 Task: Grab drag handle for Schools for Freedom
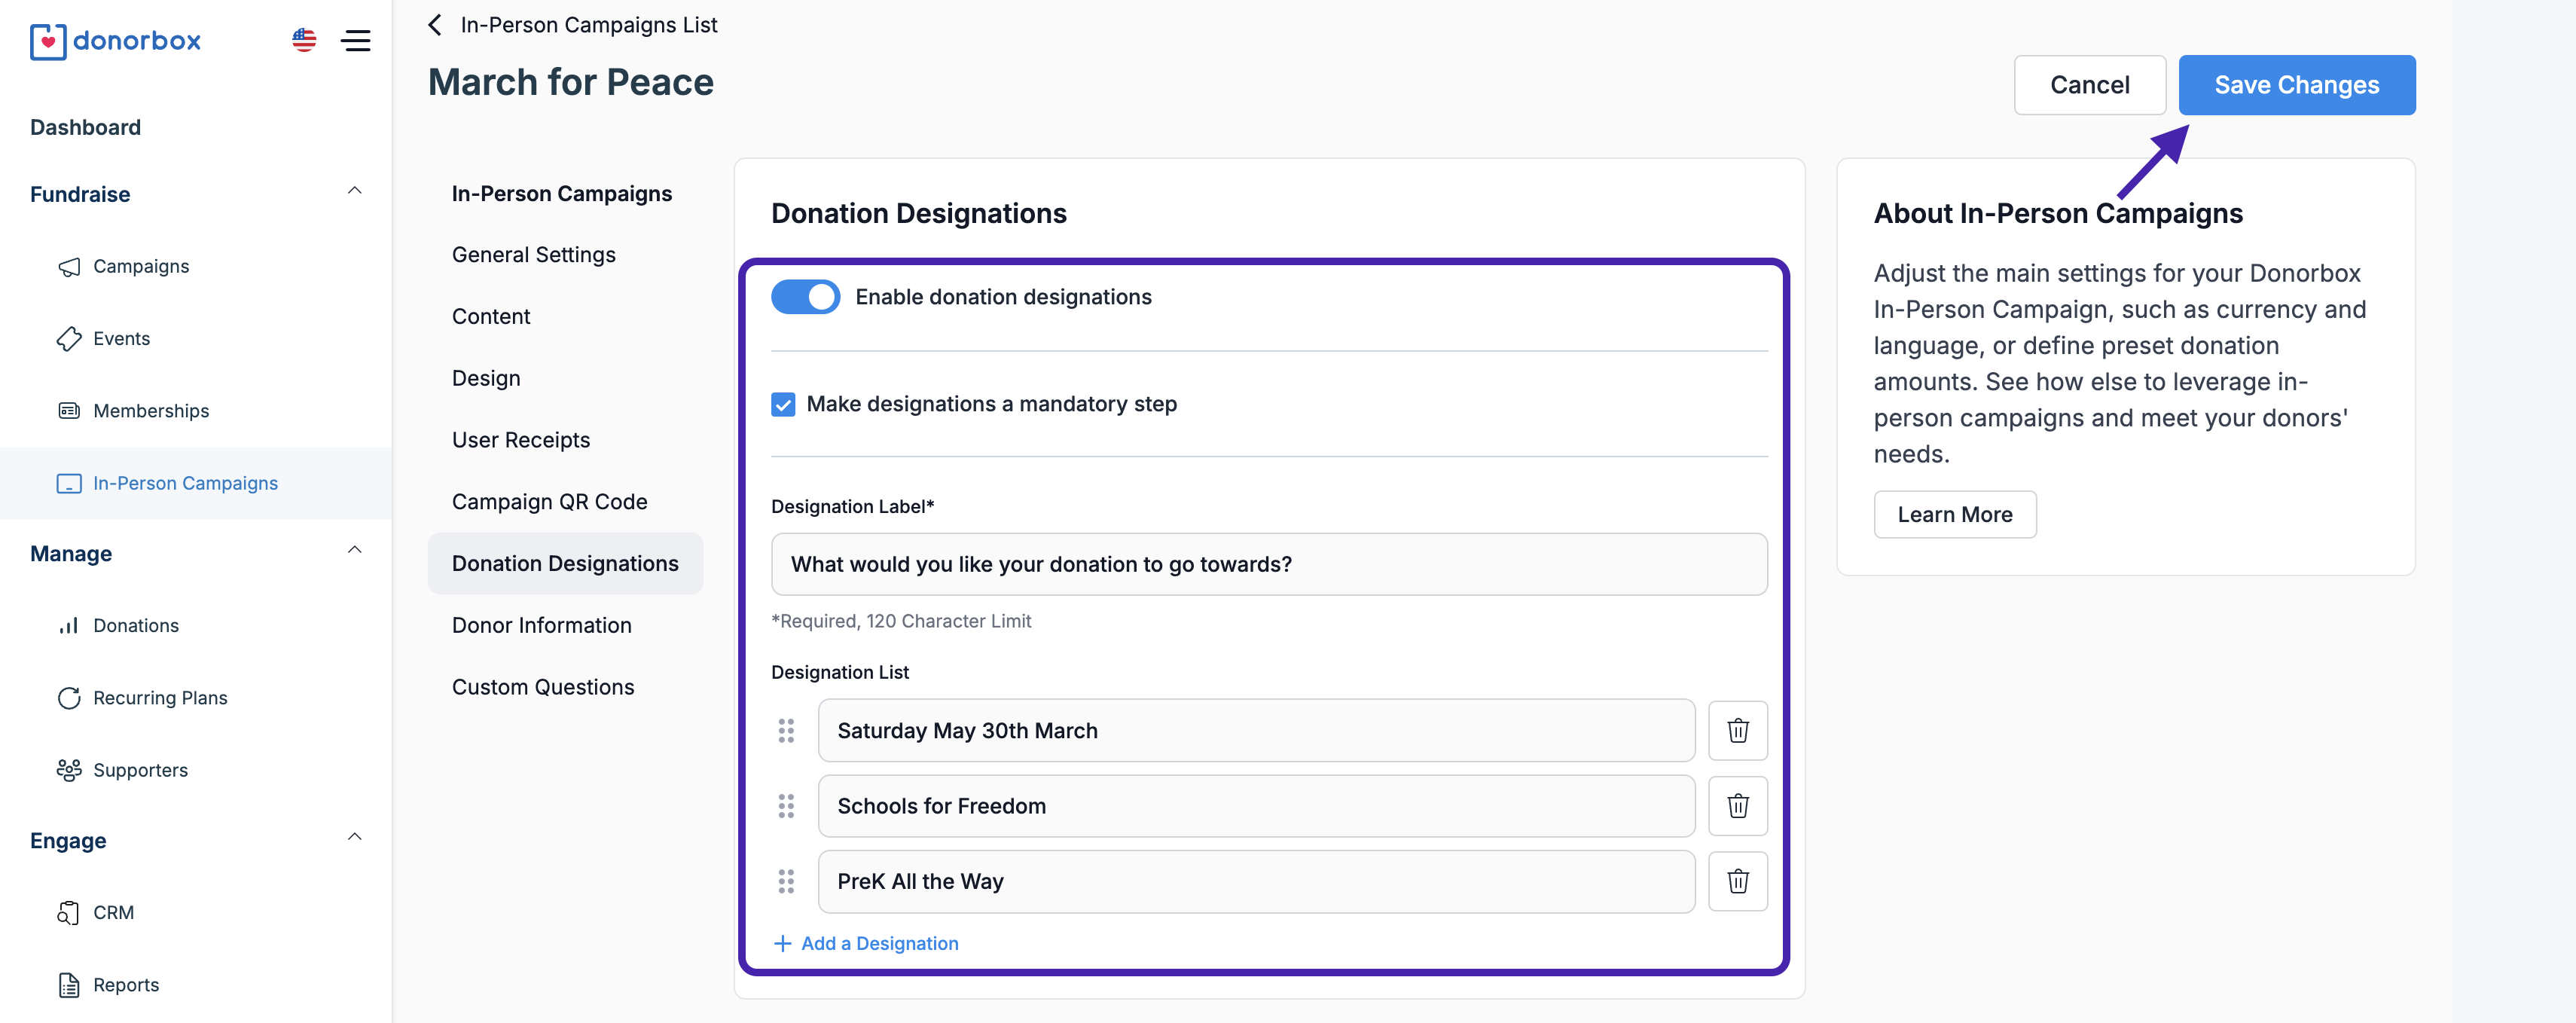(x=786, y=806)
